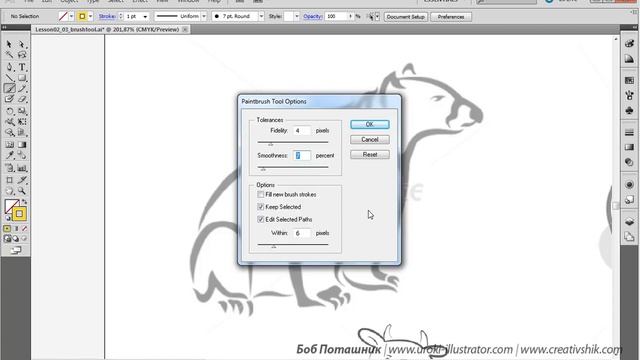This screenshot has height=360, width=640.
Task: Click the stroke weight stepper arrows
Action: tap(121, 16)
